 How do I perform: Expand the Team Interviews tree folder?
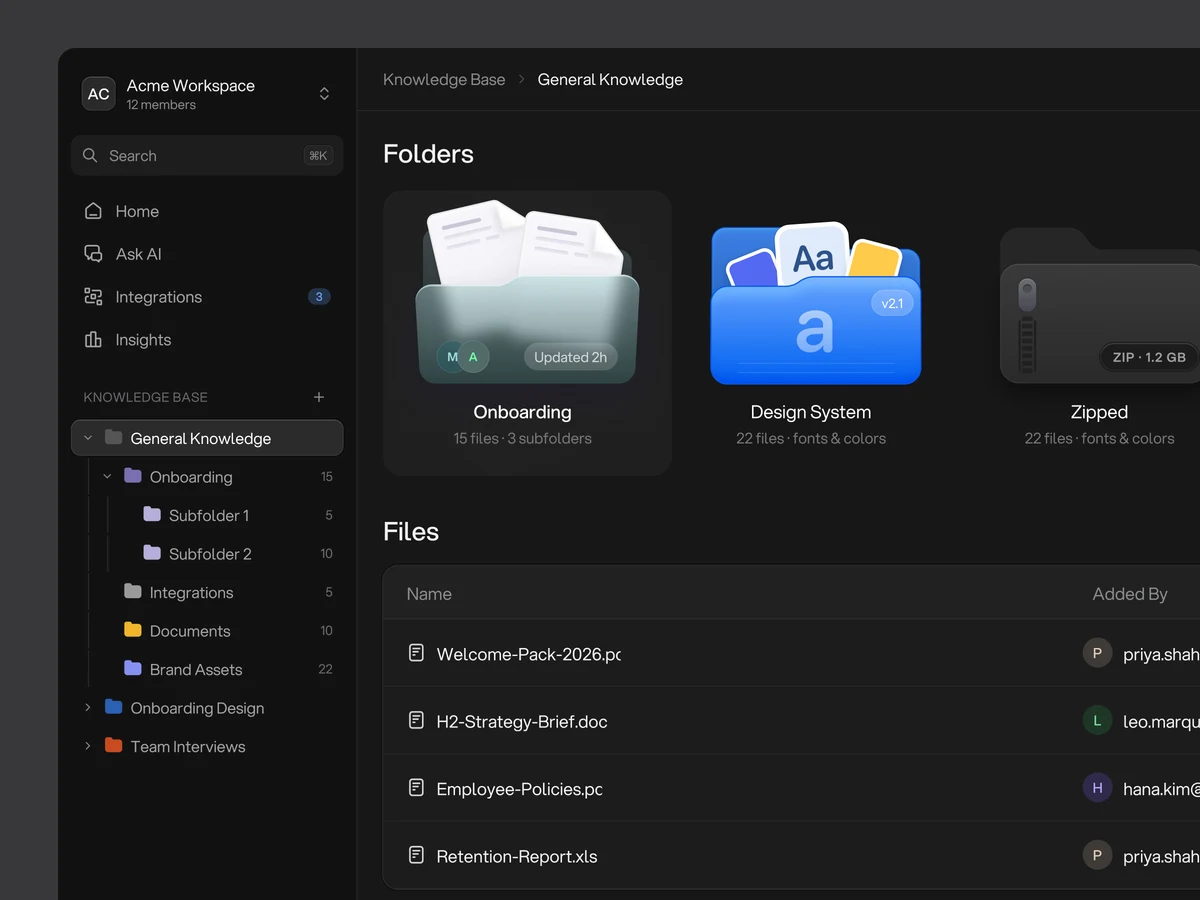tap(88, 746)
